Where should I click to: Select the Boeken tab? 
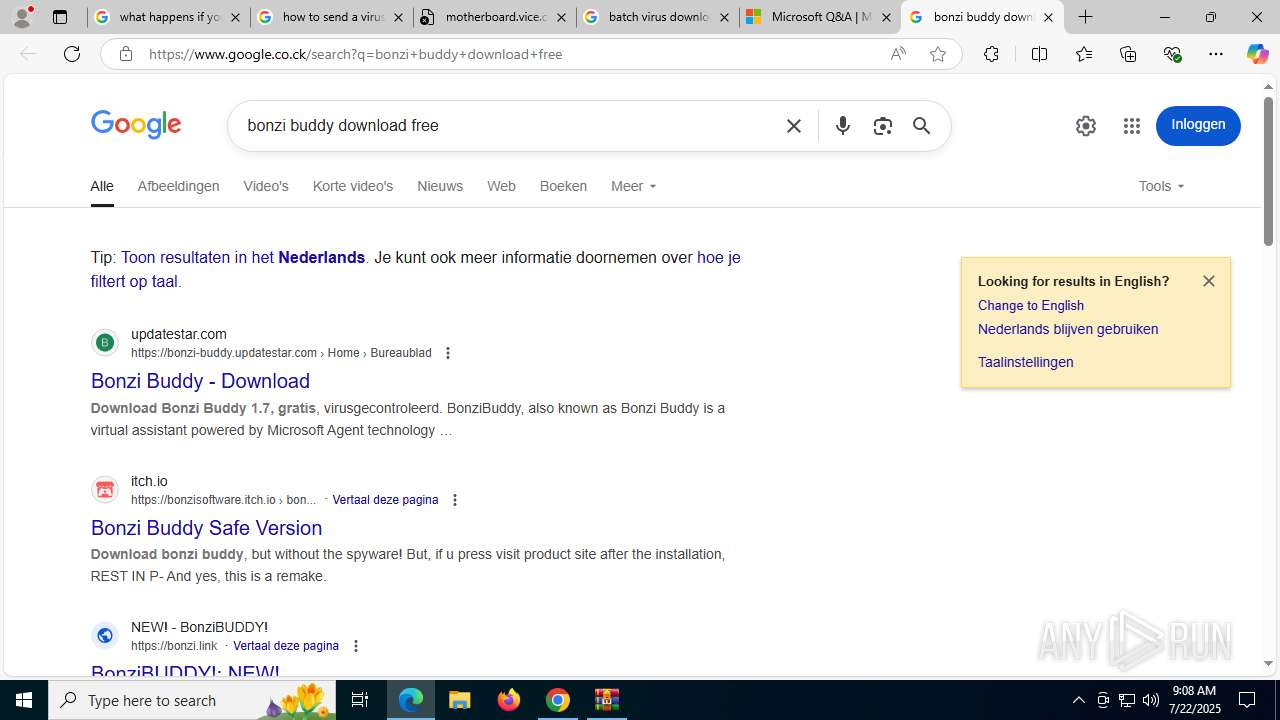[563, 186]
